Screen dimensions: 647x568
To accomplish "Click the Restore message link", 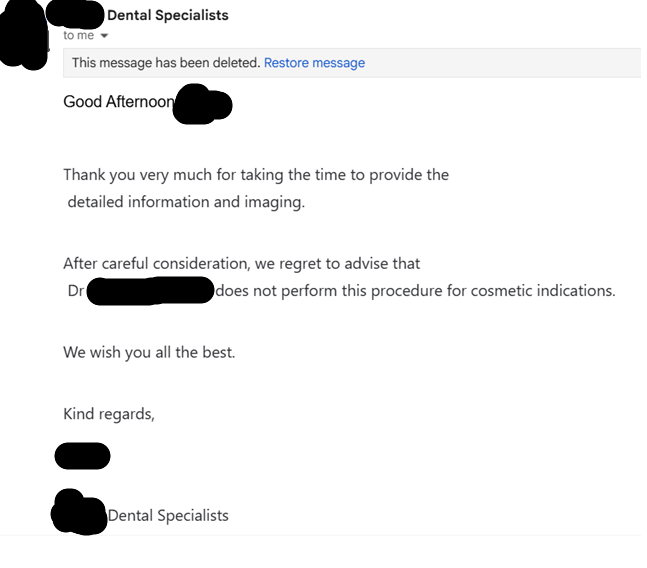I will click(x=314, y=63).
